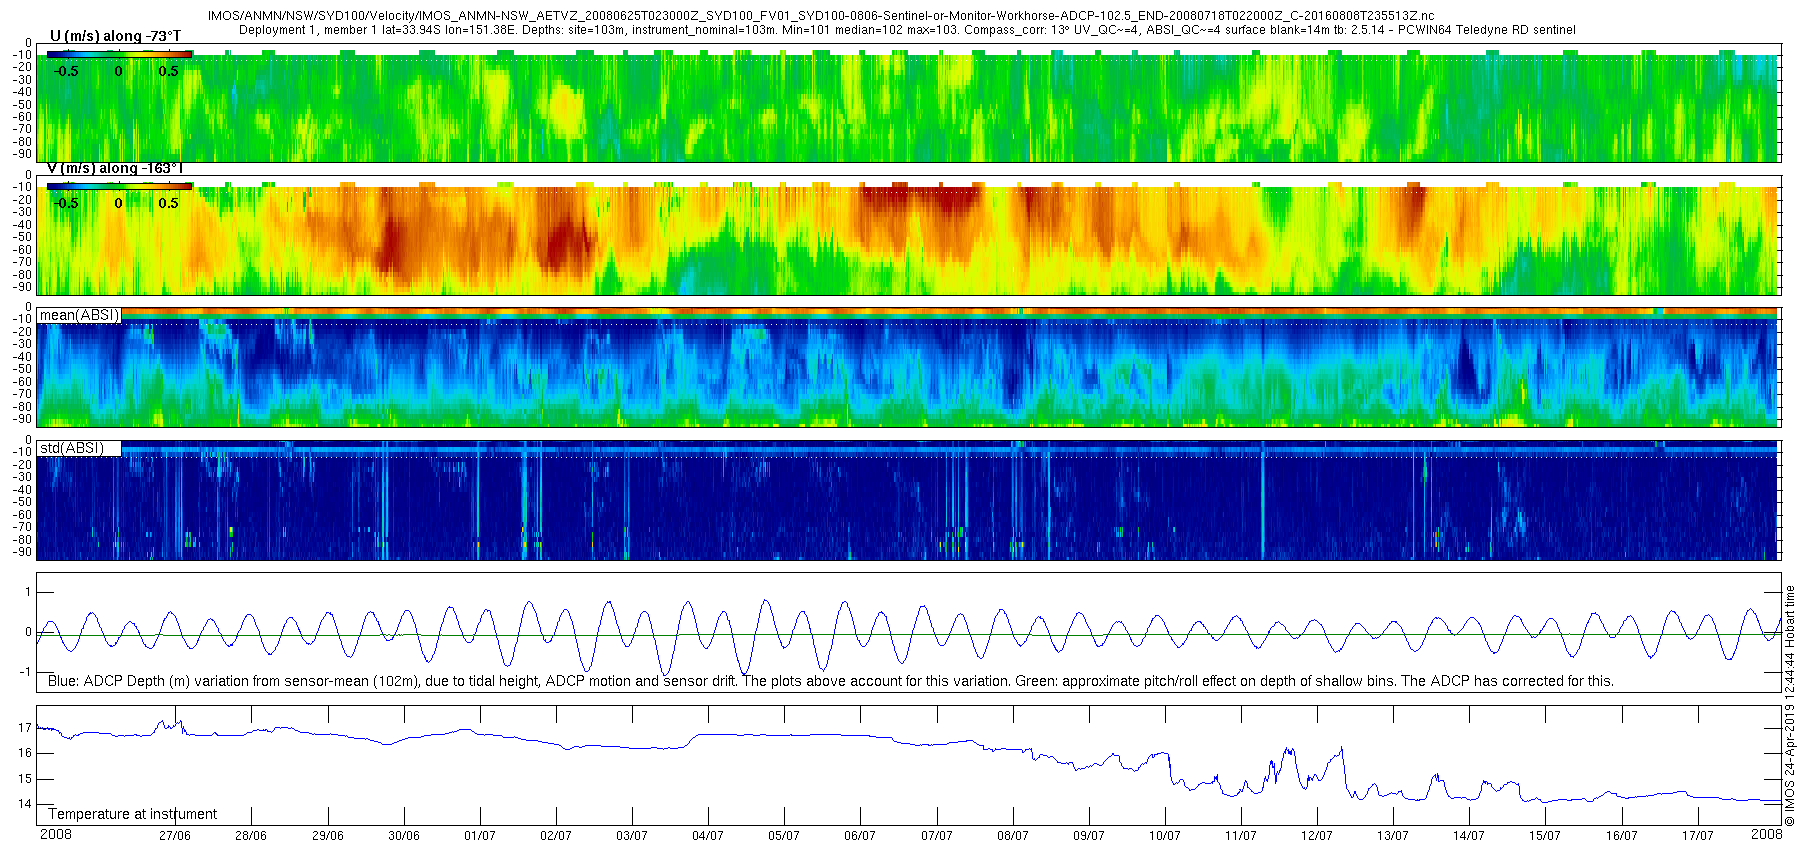Click the '1' tick on the depth-variation axis
The width and height of the screenshot is (1800, 850).
pos(28,593)
